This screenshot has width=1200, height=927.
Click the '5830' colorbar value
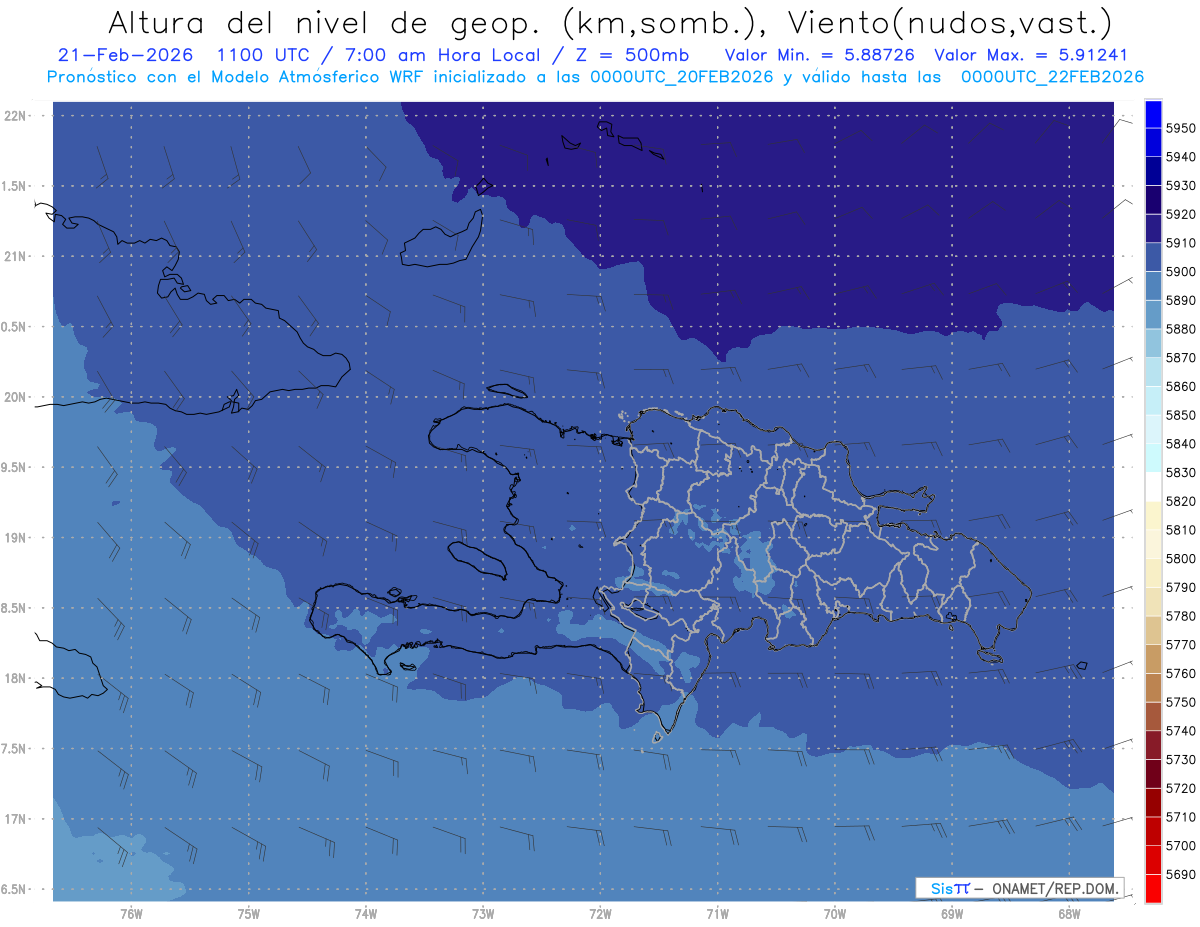(x=1181, y=473)
